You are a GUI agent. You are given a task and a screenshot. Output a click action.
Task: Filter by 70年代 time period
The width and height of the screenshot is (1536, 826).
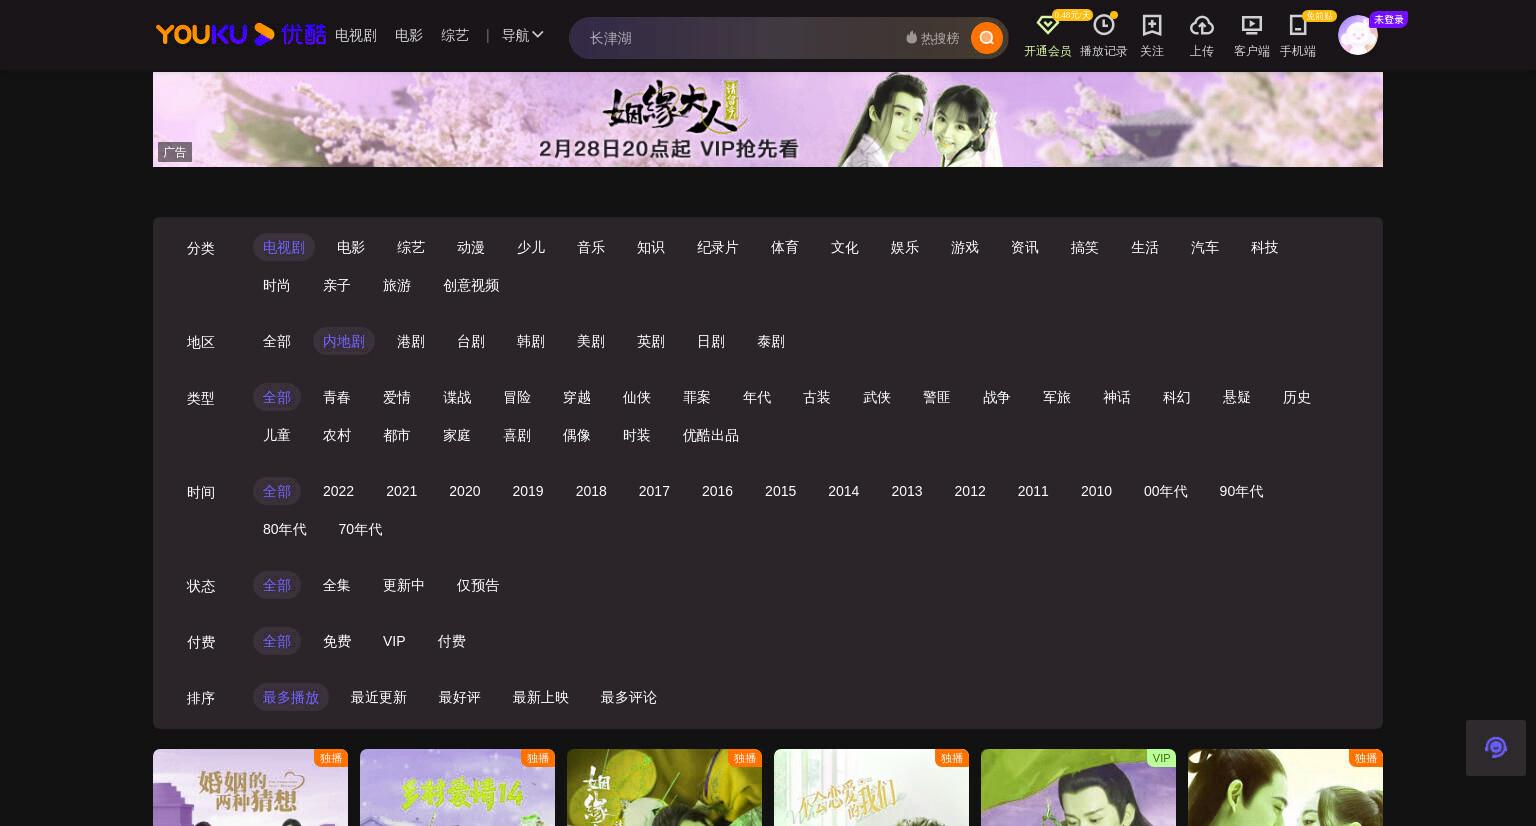pyautogui.click(x=360, y=529)
